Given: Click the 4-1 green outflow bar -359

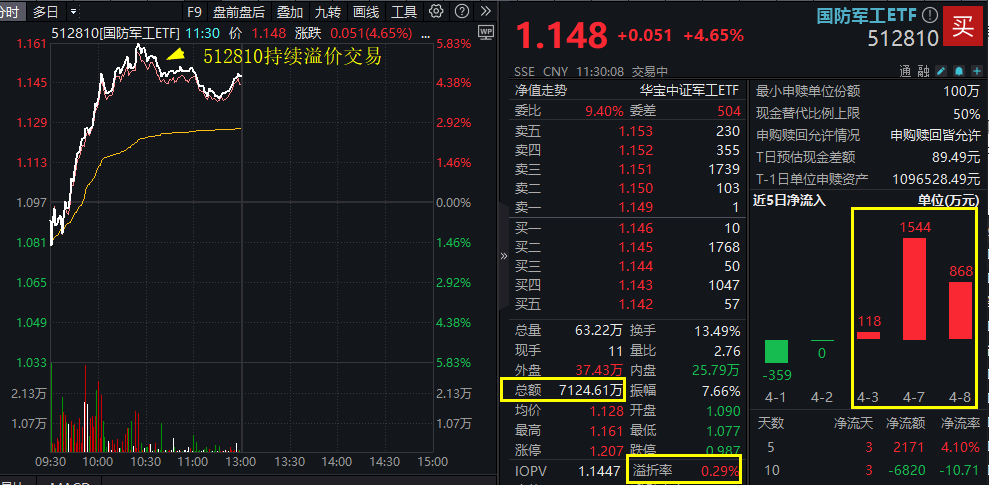Looking at the screenshot, I should pos(776,352).
